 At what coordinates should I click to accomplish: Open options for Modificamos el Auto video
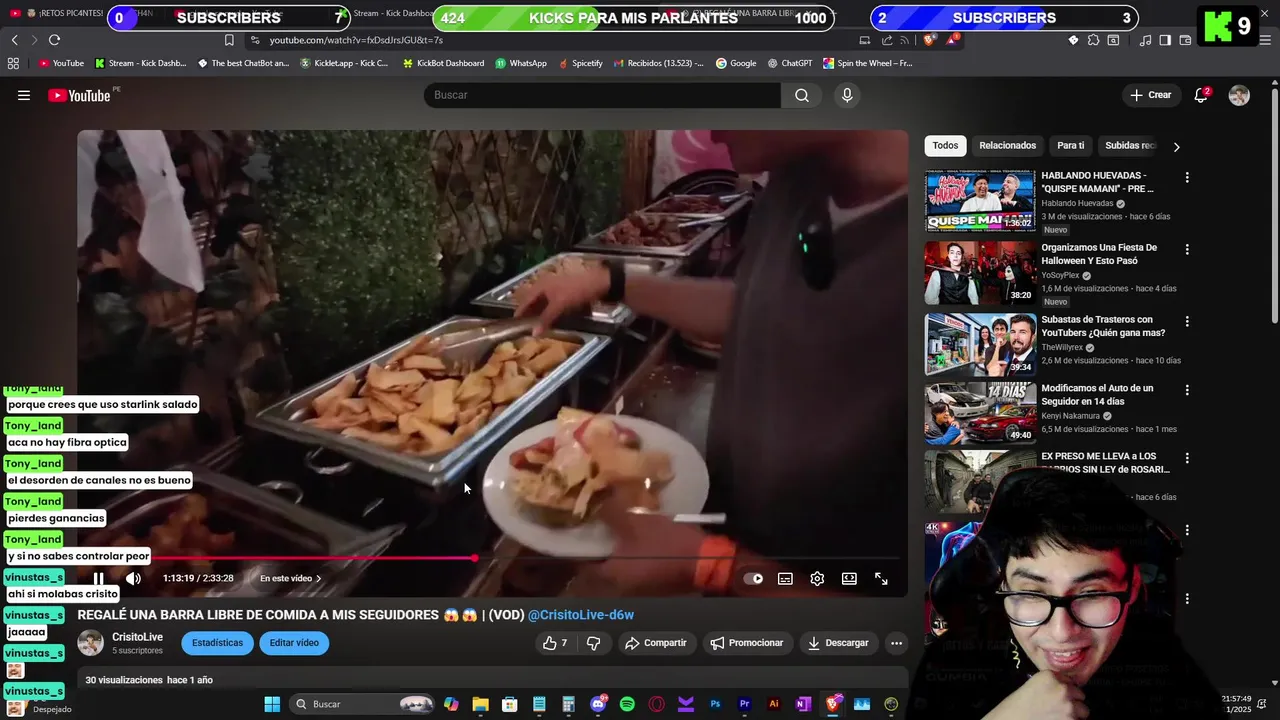tap(1187, 390)
